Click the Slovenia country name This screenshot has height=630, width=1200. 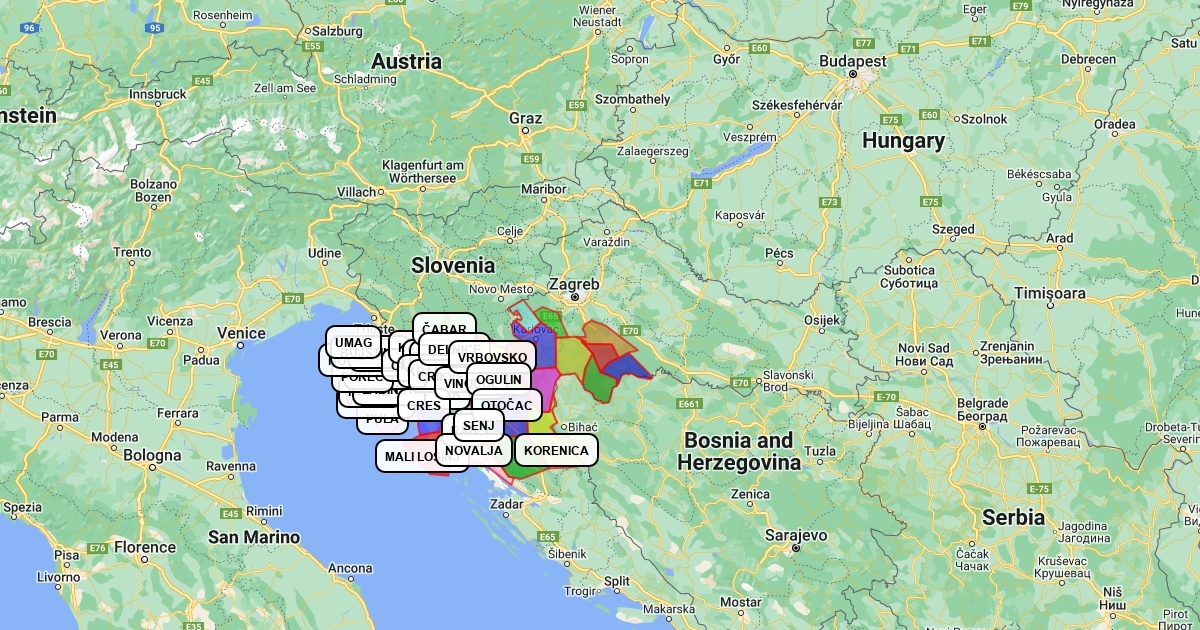click(x=453, y=265)
